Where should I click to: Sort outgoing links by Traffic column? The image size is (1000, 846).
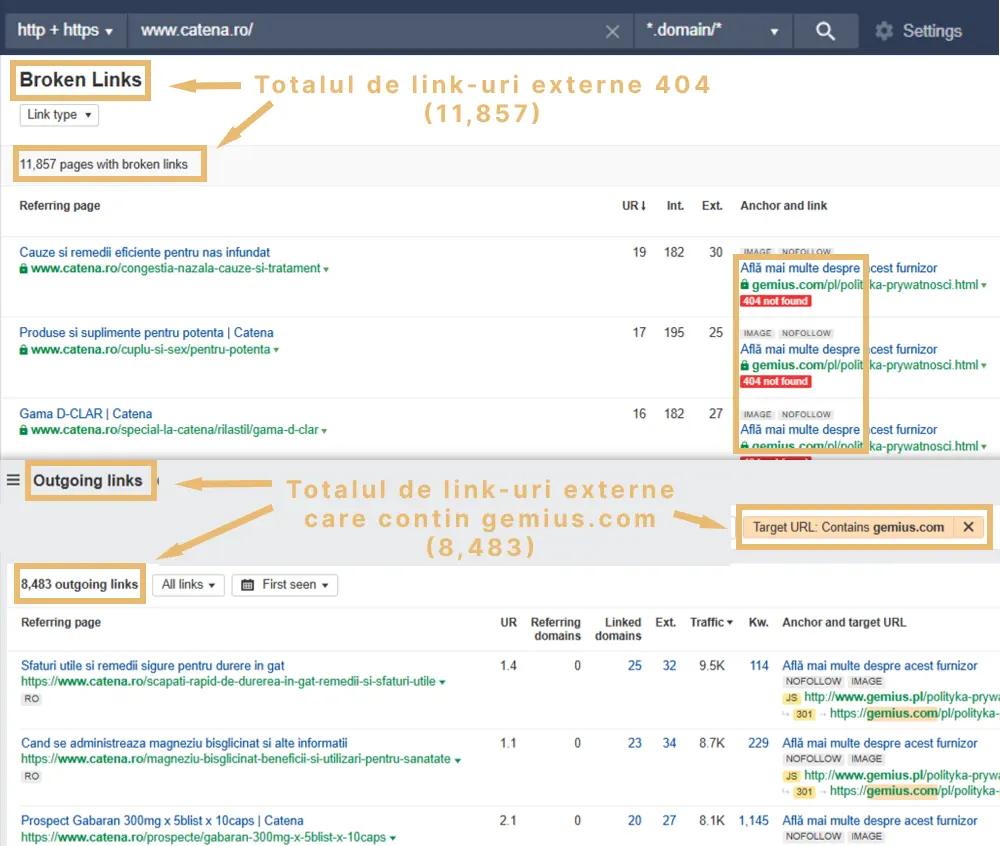click(x=710, y=622)
